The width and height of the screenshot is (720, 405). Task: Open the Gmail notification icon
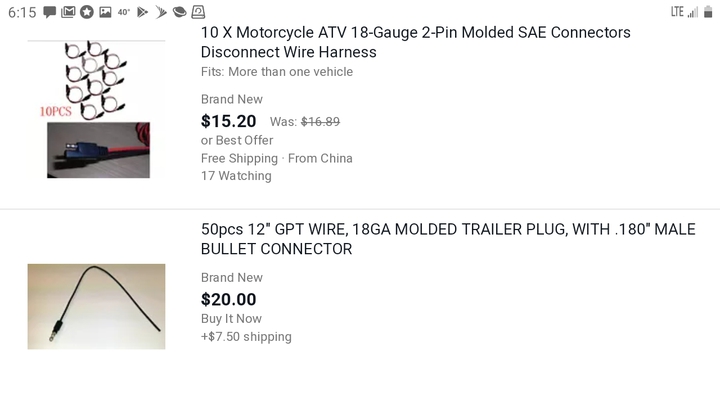tap(68, 12)
